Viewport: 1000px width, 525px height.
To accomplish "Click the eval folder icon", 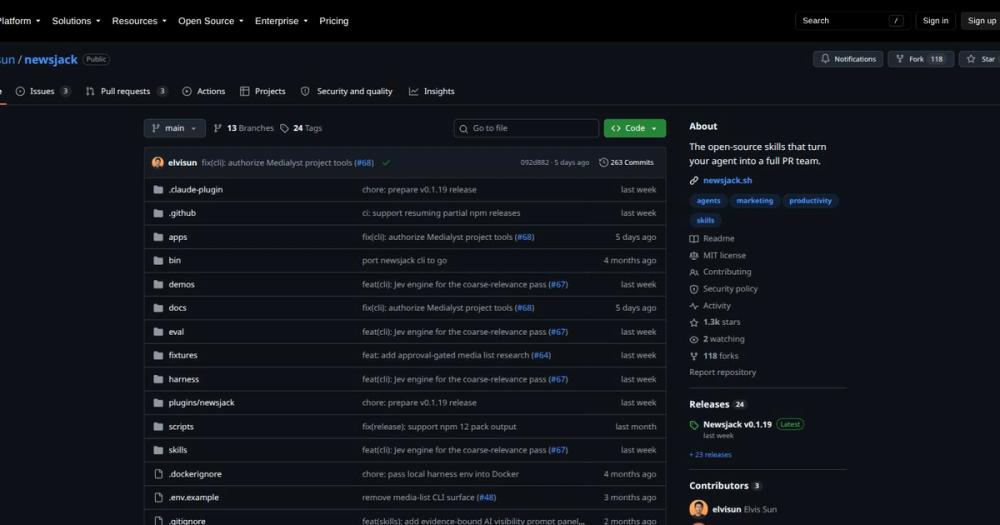I will pyautogui.click(x=158, y=332).
